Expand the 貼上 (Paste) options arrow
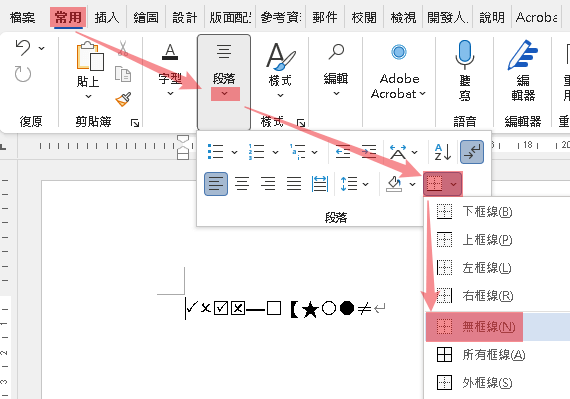Viewport: 570px width, 399px height. point(88,96)
